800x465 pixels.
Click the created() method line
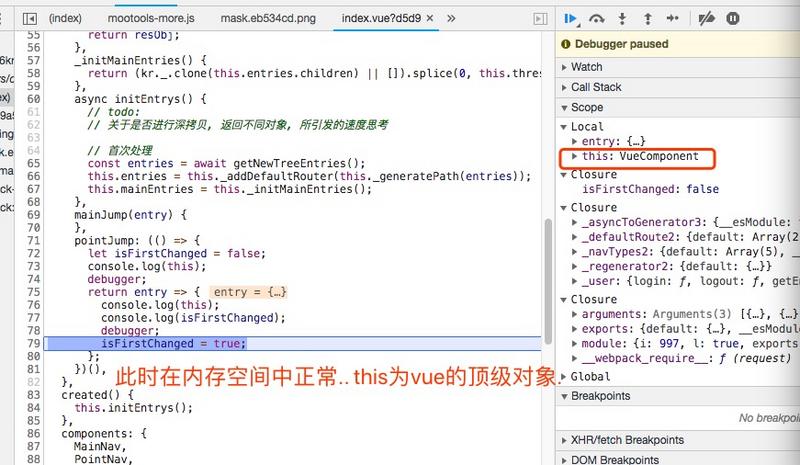coord(97,395)
